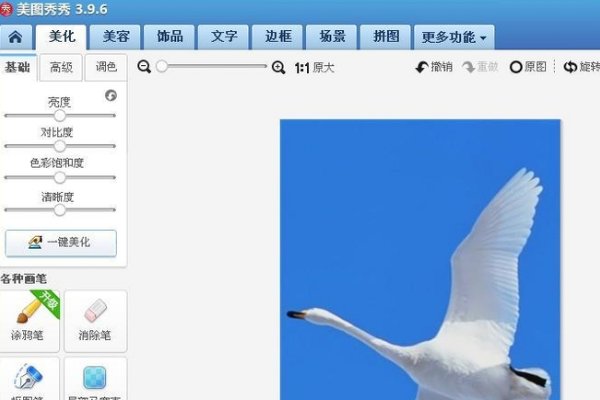Click the 色彩饱和度 saturation slider handle
Image resolution: width=600 pixels, height=400 pixels.
(60, 177)
